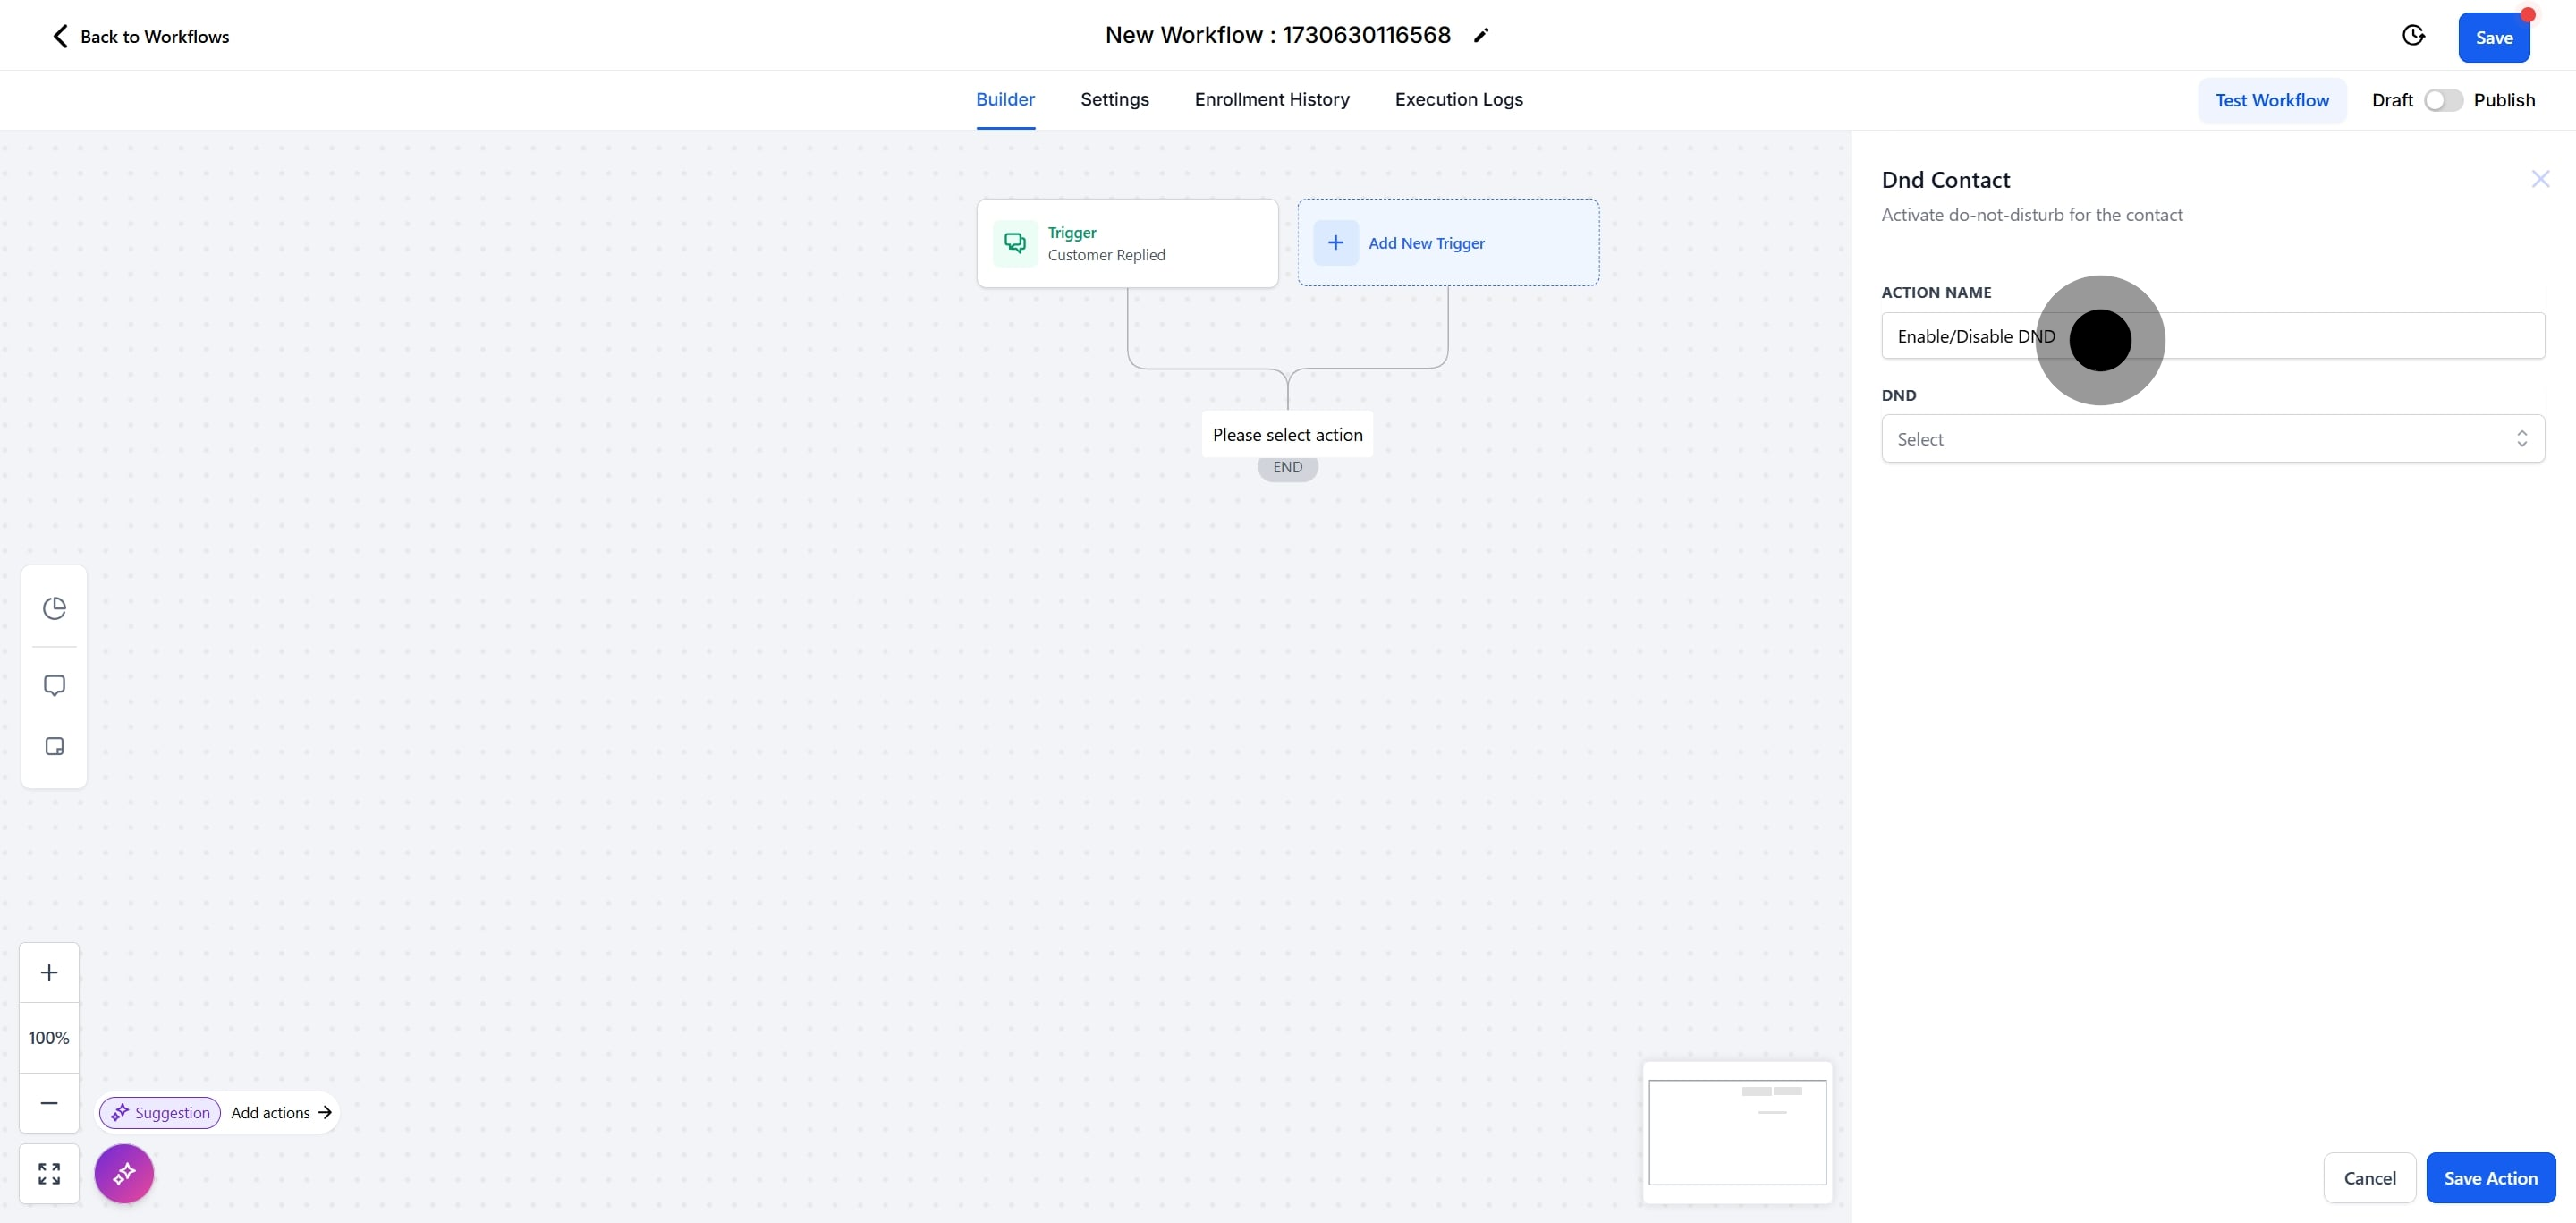The width and height of the screenshot is (2576, 1223).
Task: Go to the Execution Logs tab
Action: pos(1458,99)
